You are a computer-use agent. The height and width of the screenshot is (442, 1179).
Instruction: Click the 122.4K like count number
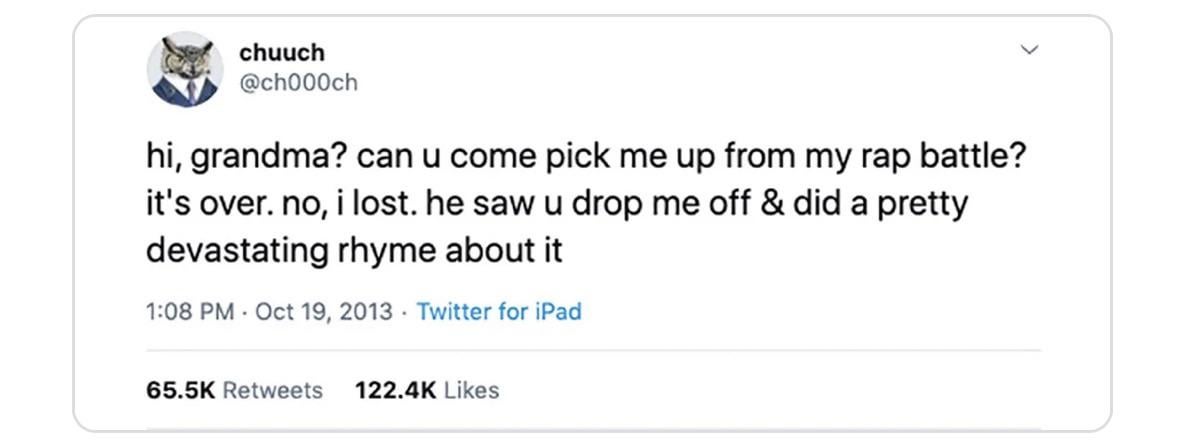click(x=395, y=390)
